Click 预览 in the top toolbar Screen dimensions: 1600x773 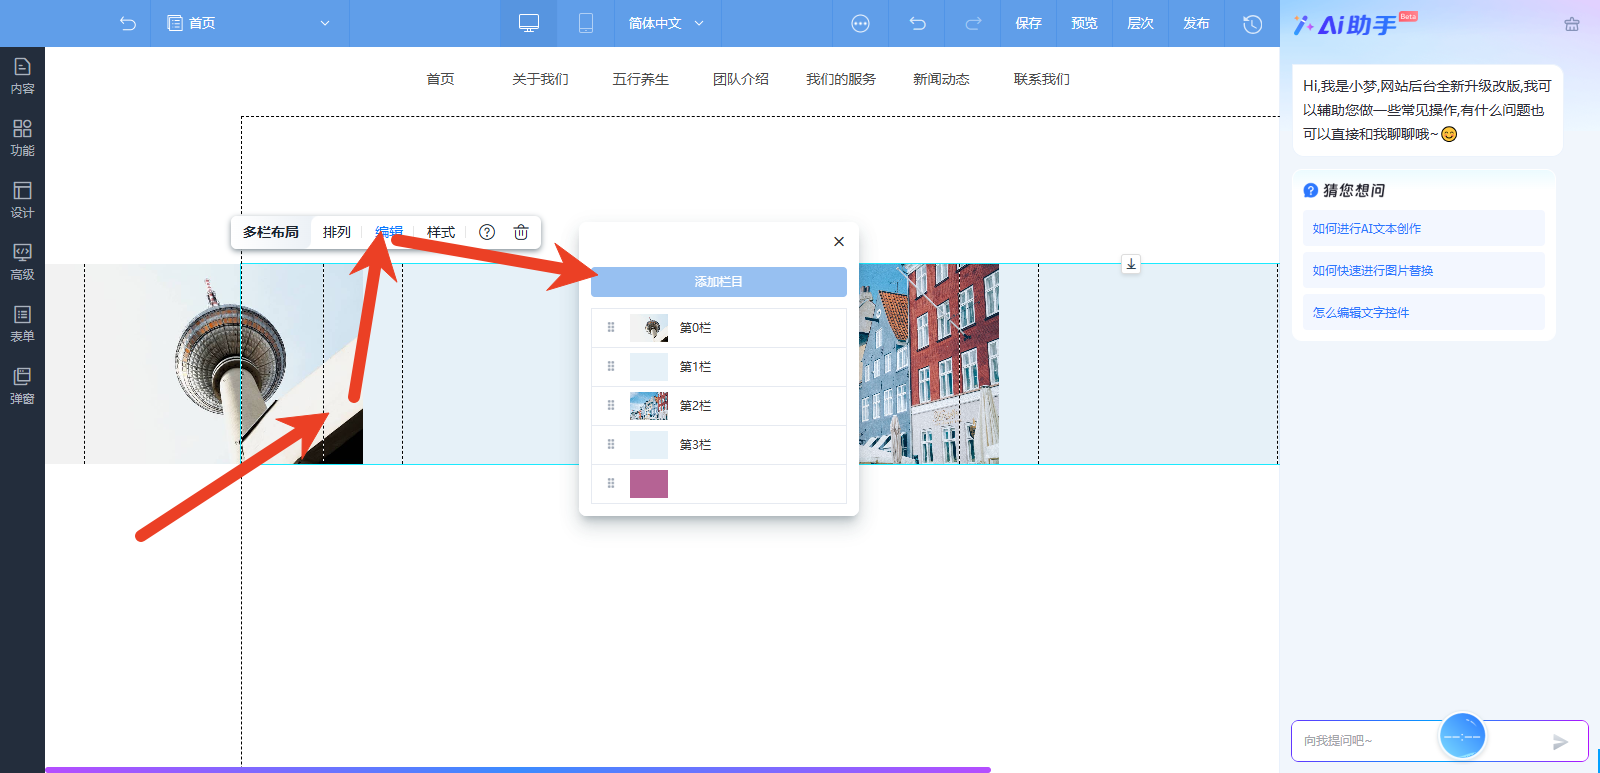click(1084, 23)
